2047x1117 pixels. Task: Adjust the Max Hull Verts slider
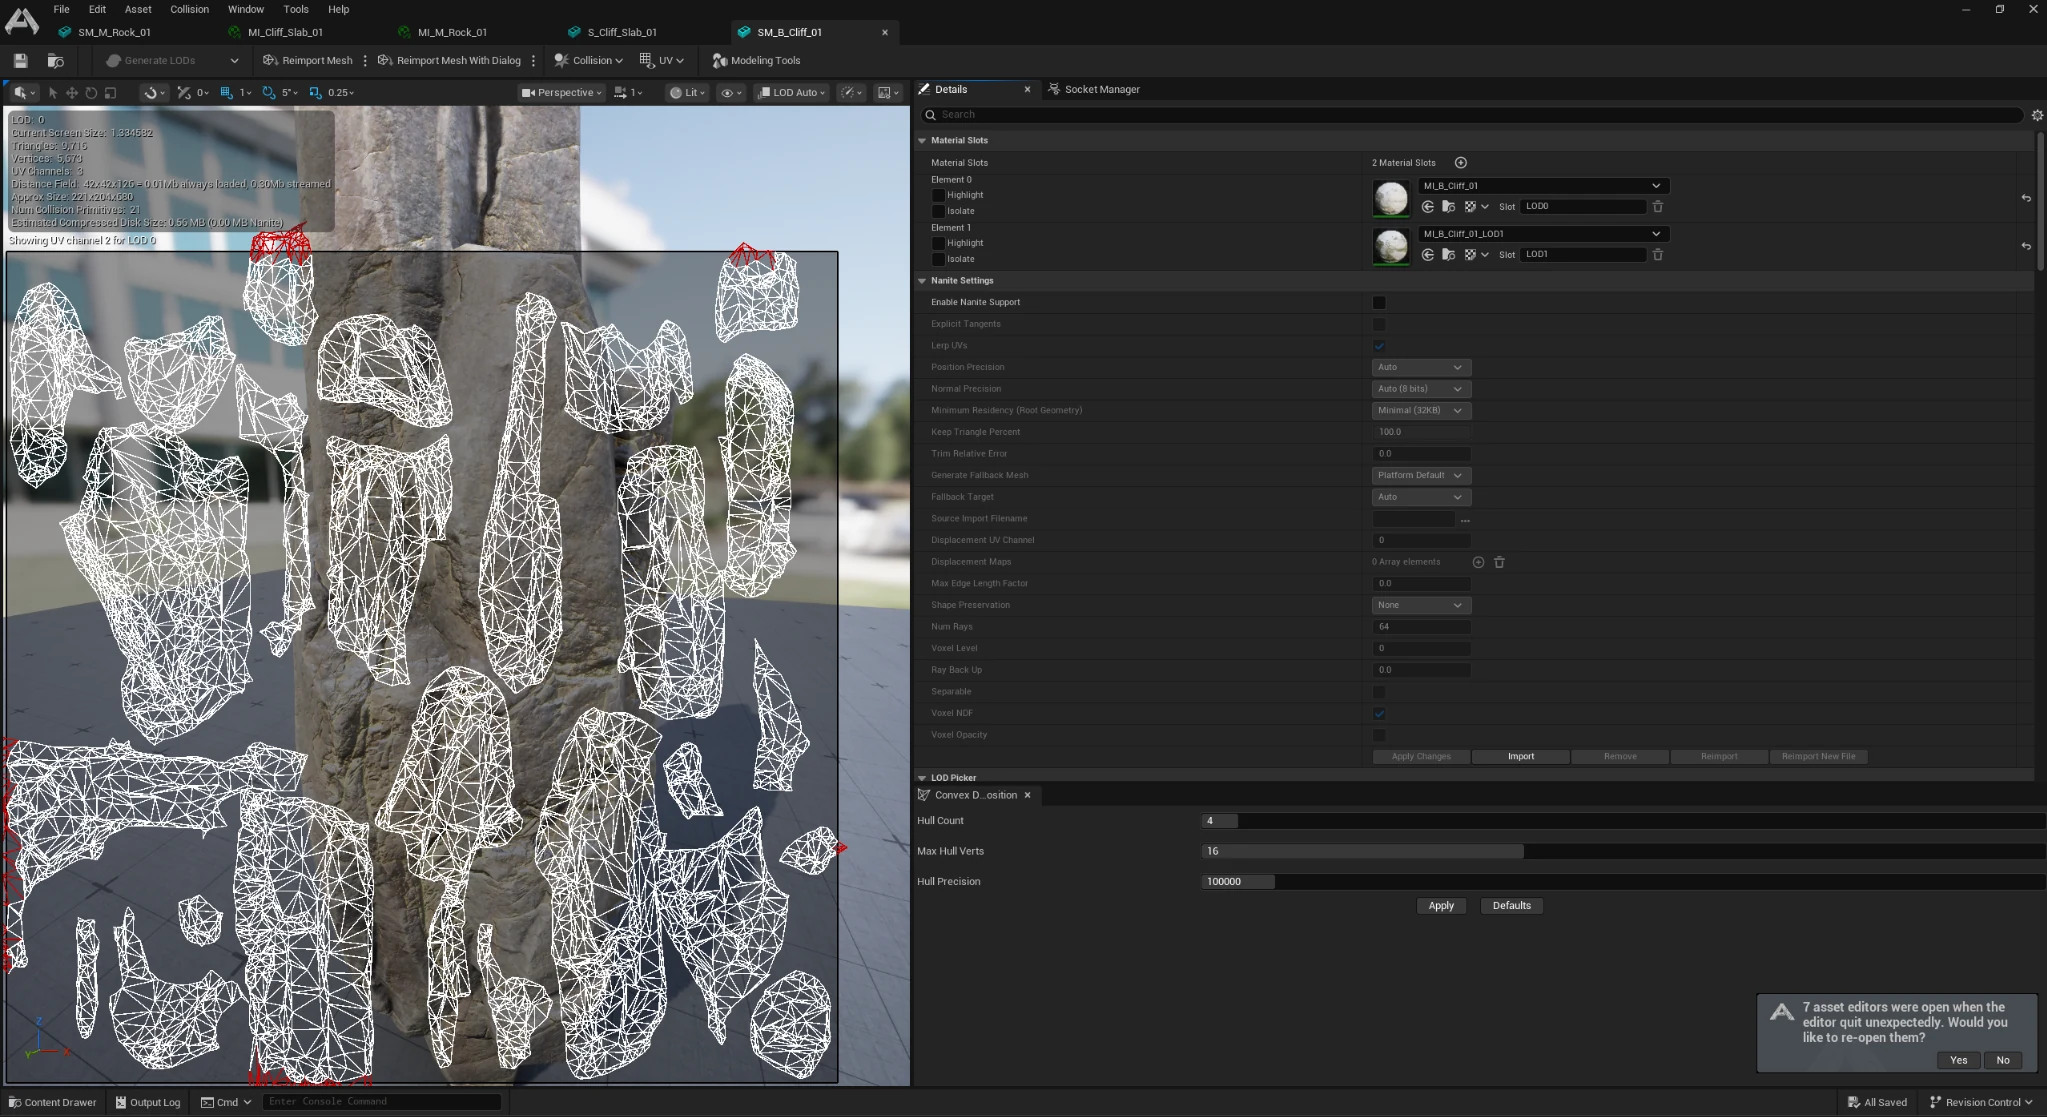point(1623,852)
